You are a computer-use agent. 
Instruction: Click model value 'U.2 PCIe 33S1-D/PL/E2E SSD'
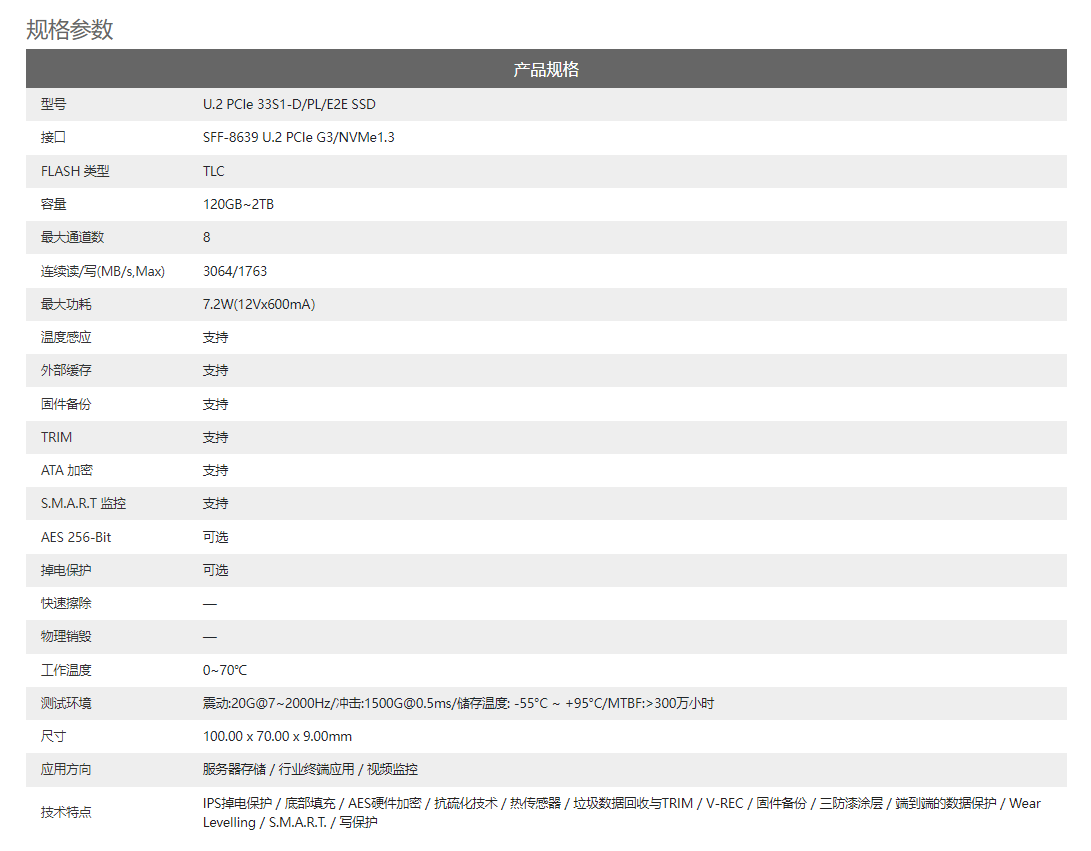coord(289,104)
